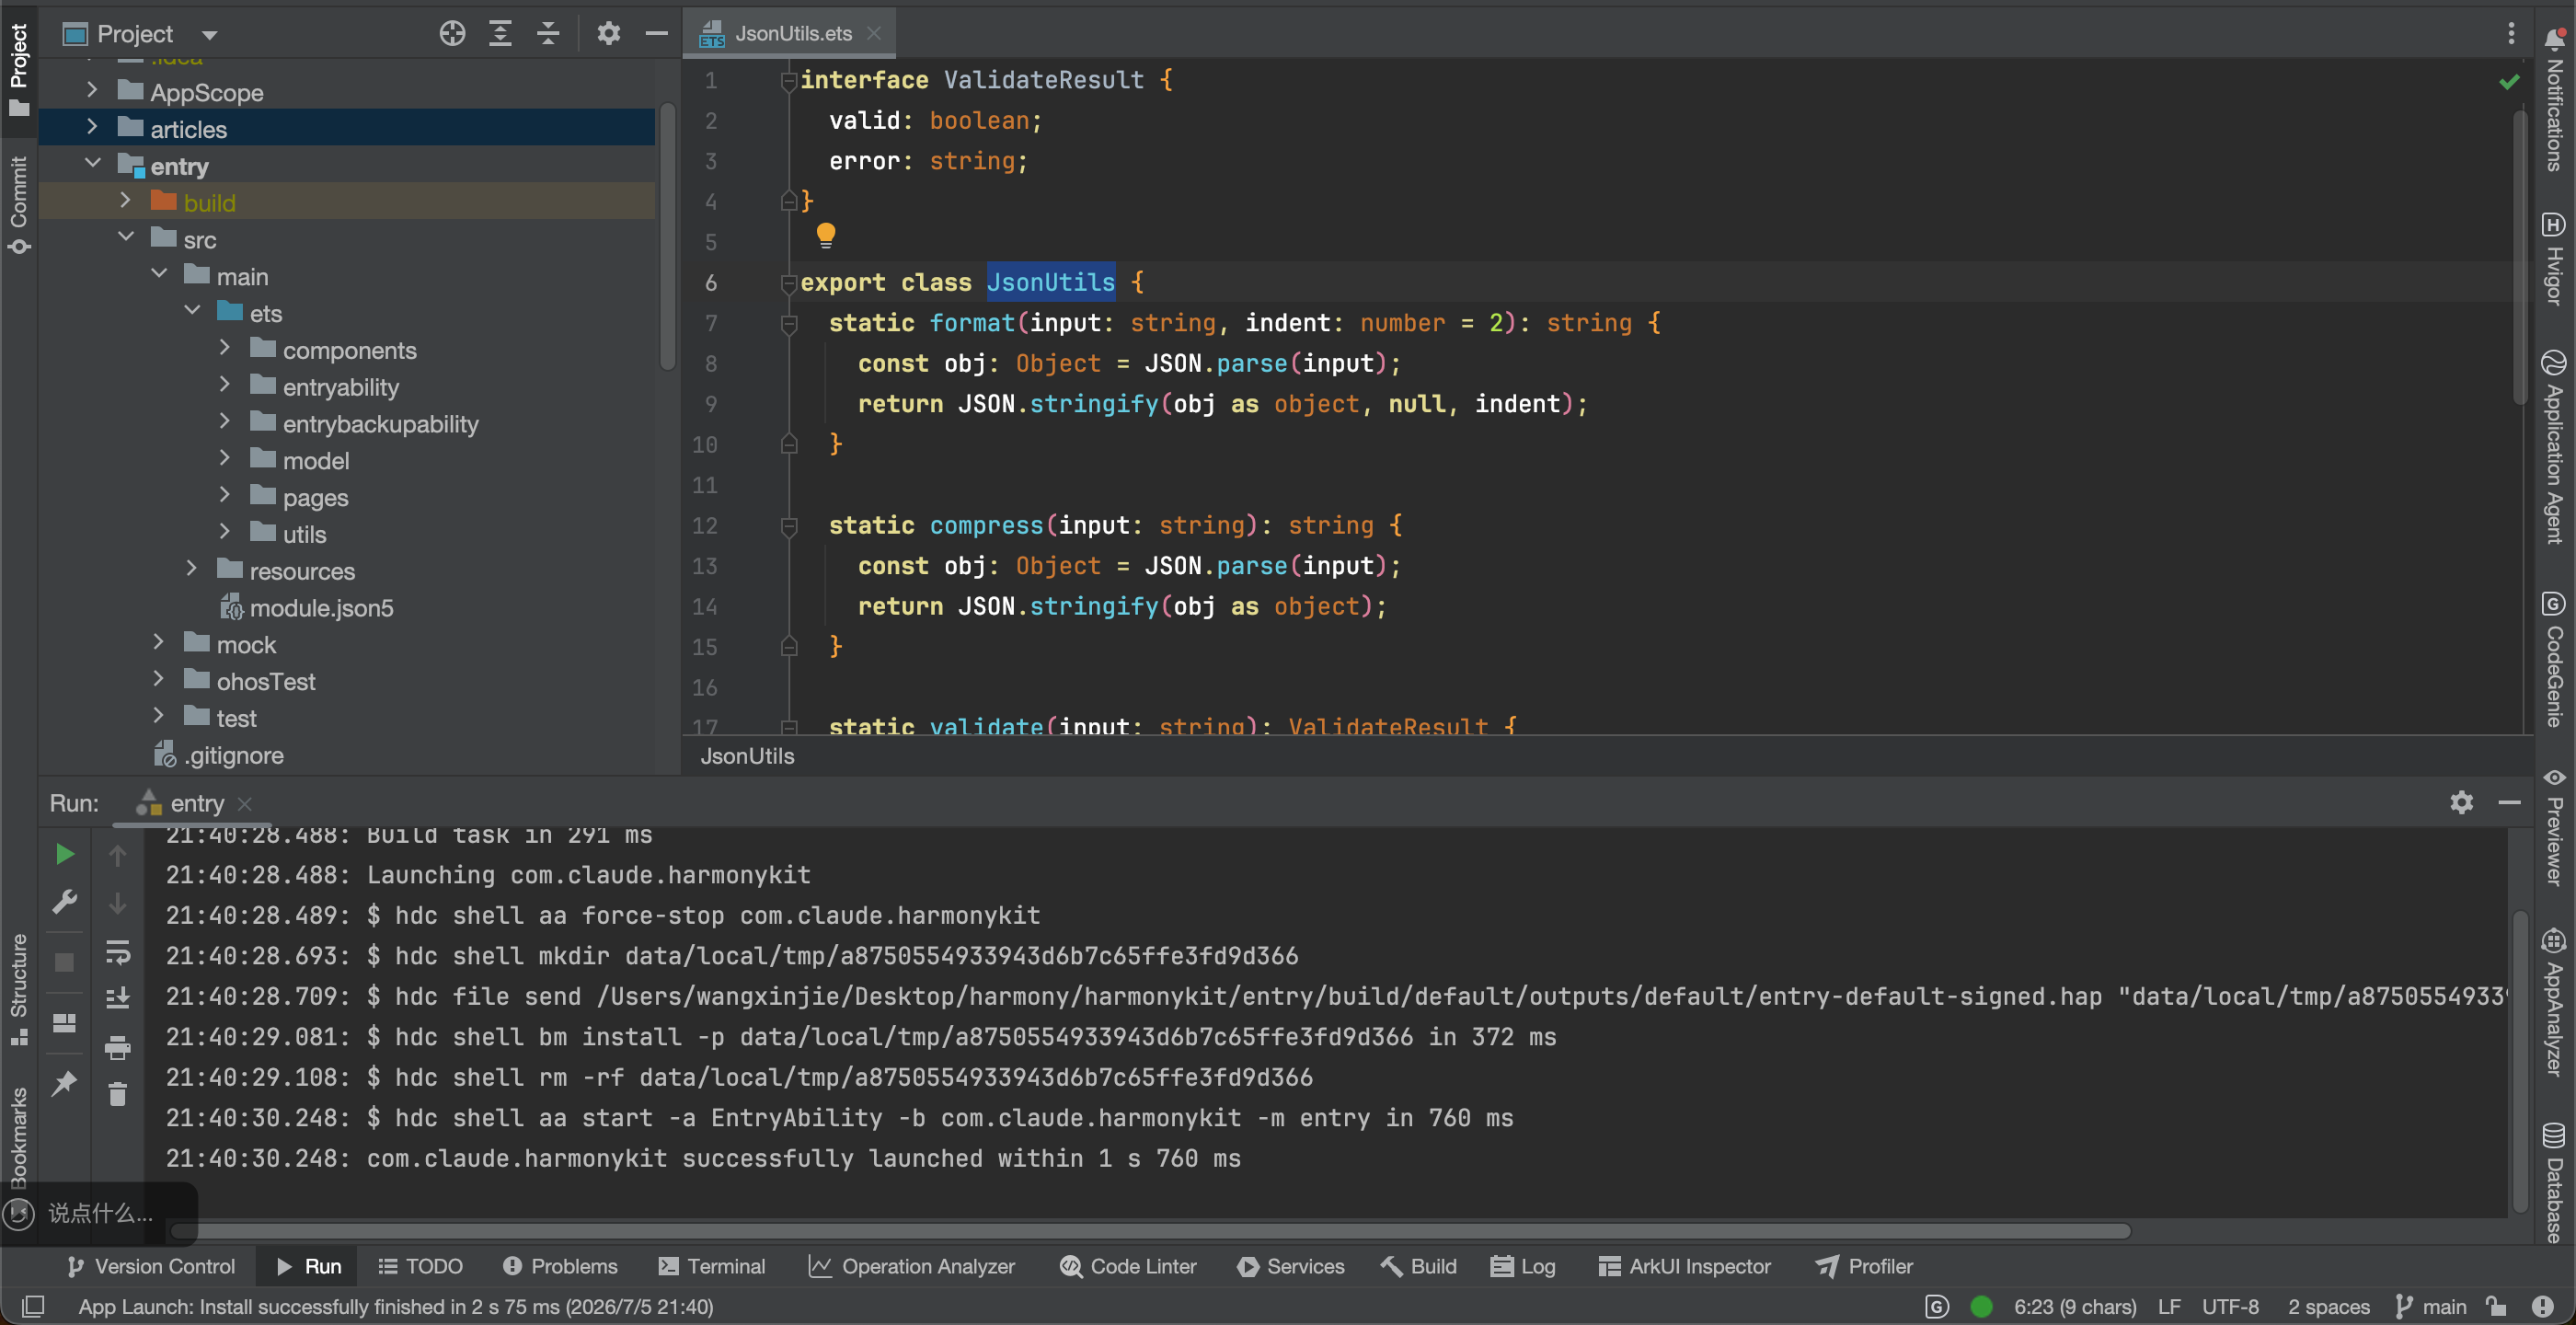
Task: Open the AppAnalyzer side panel
Action: point(2555,1002)
